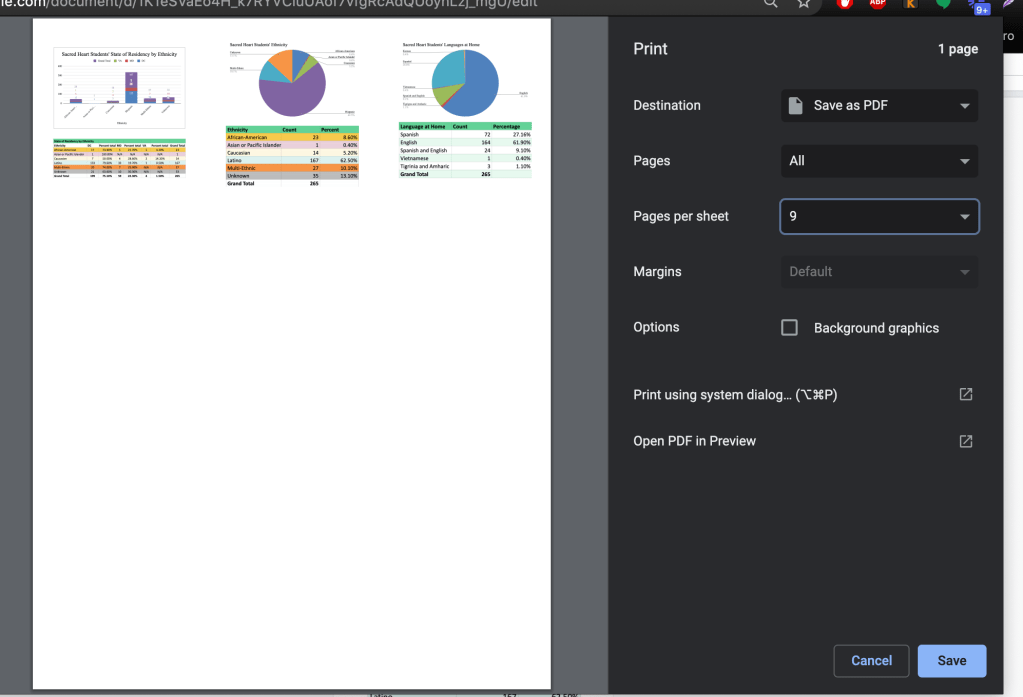The height and width of the screenshot is (697, 1023).
Task: Click the disabled Margins dropdown
Action: (x=879, y=272)
